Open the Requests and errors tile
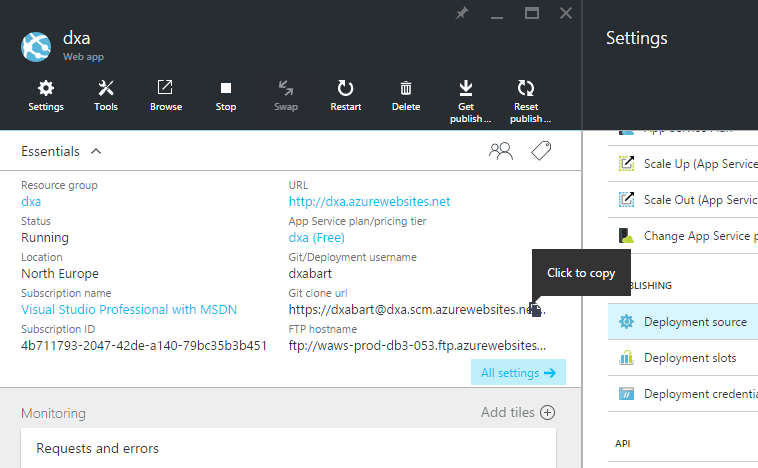 98,449
